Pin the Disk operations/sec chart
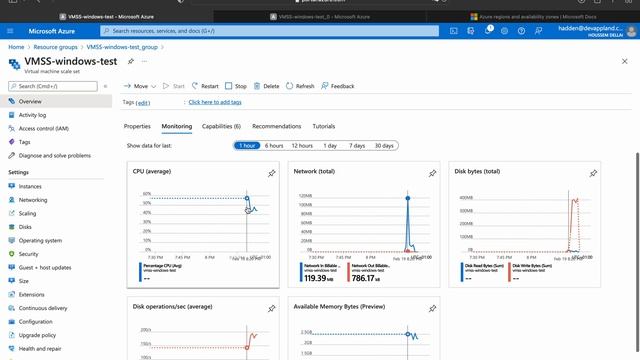640x360 pixels. tap(271, 309)
